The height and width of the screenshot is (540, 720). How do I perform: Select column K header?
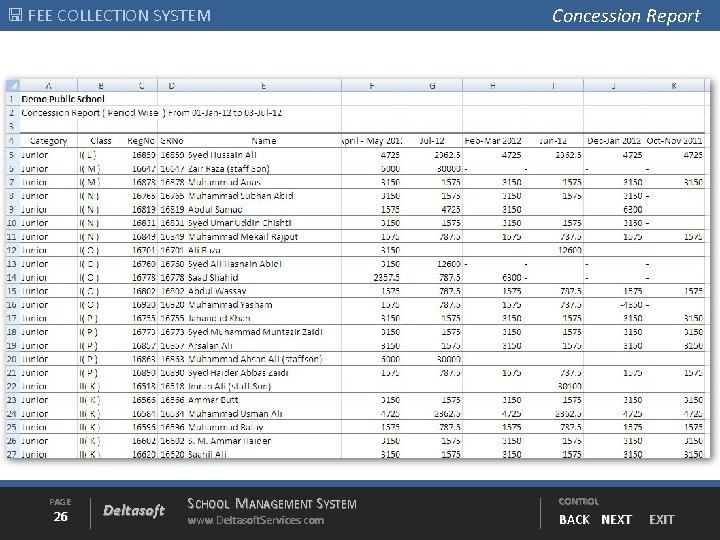[x=674, y=85]
